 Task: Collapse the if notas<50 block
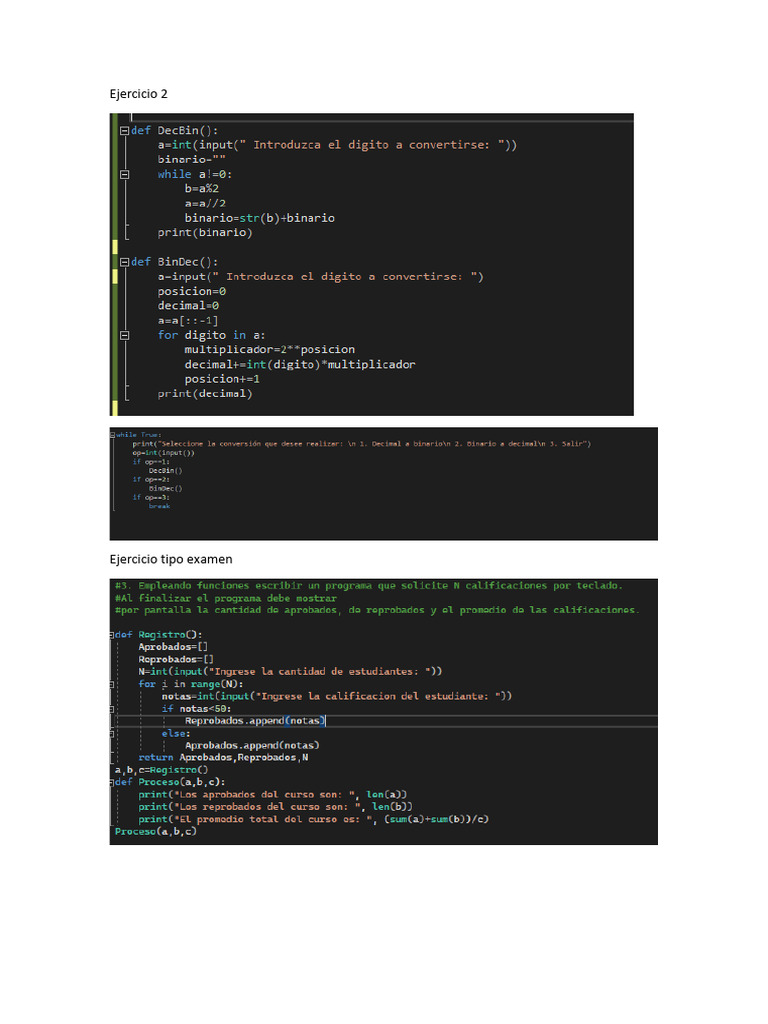tap(112, 709)
